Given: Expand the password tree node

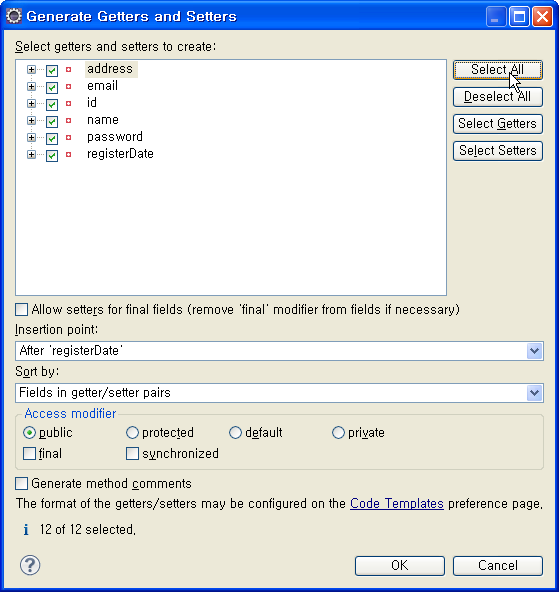Looking at the screenshot, I should coord(31,137).
